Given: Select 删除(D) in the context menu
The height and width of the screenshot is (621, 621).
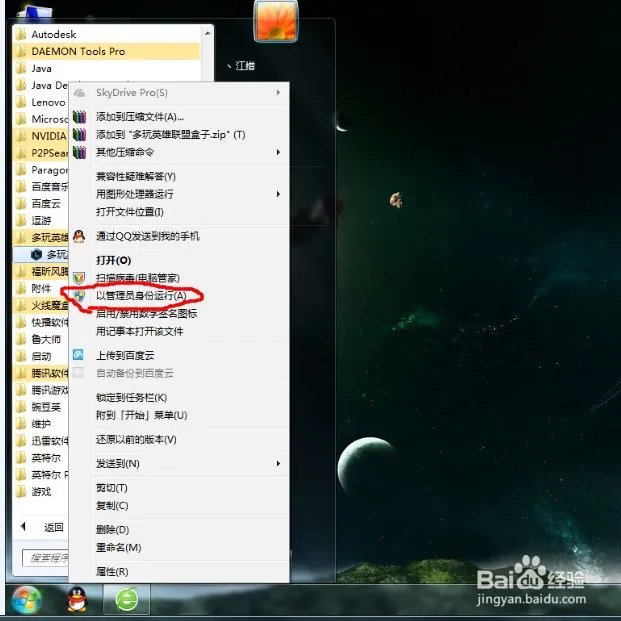Looking at the screenshot, I should coord(112,530).
